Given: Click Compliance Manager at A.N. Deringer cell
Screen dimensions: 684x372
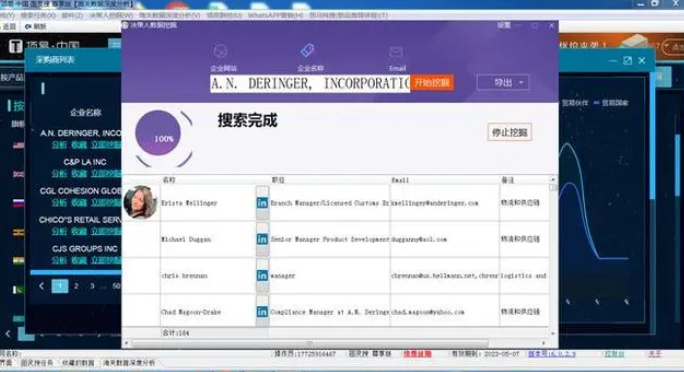Looking at the screenshot, I should tap(330, 312).
